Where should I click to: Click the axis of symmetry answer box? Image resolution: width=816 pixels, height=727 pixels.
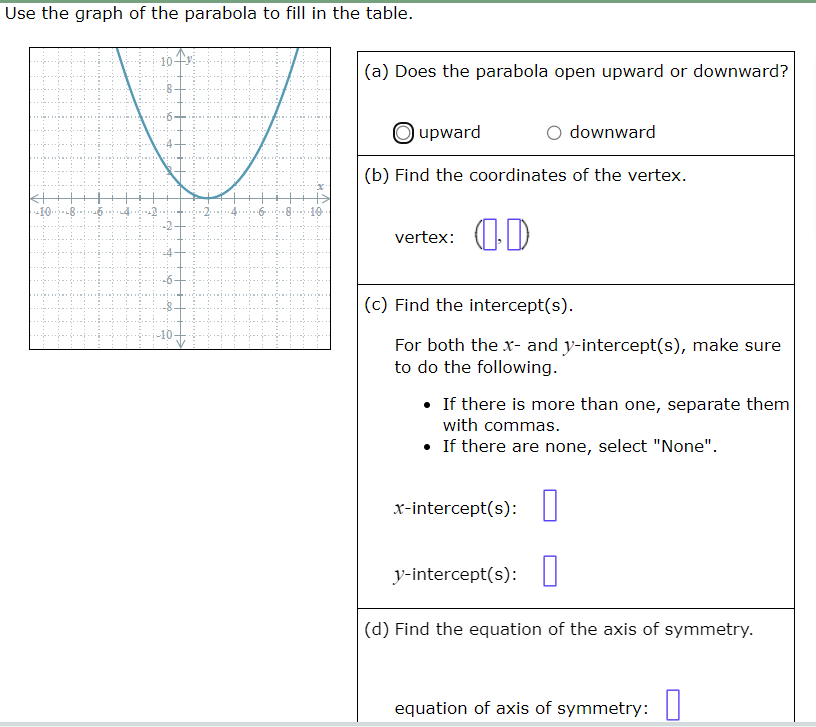673,704
